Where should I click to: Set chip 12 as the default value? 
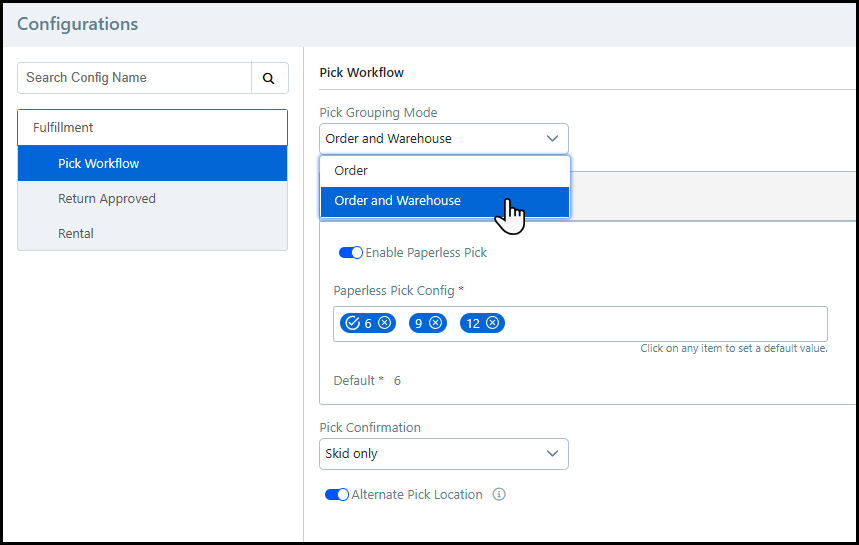click(x=473, y=323)
